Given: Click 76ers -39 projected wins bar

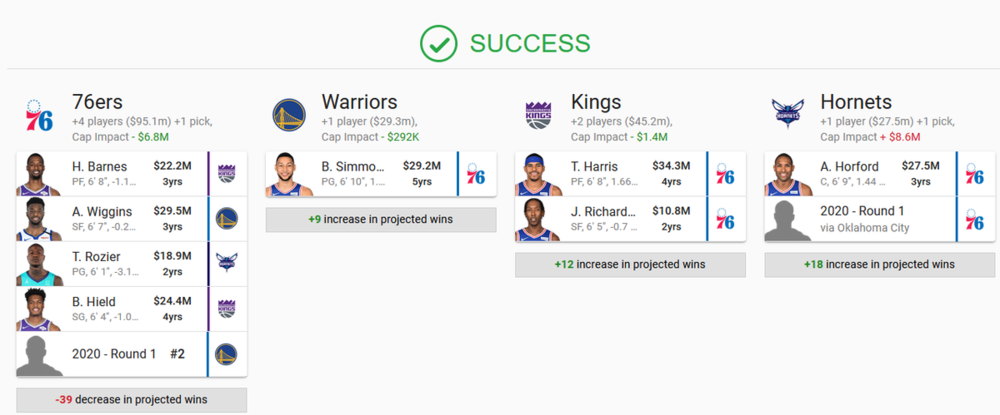Looking at the screenshot, I should (131, 399).
